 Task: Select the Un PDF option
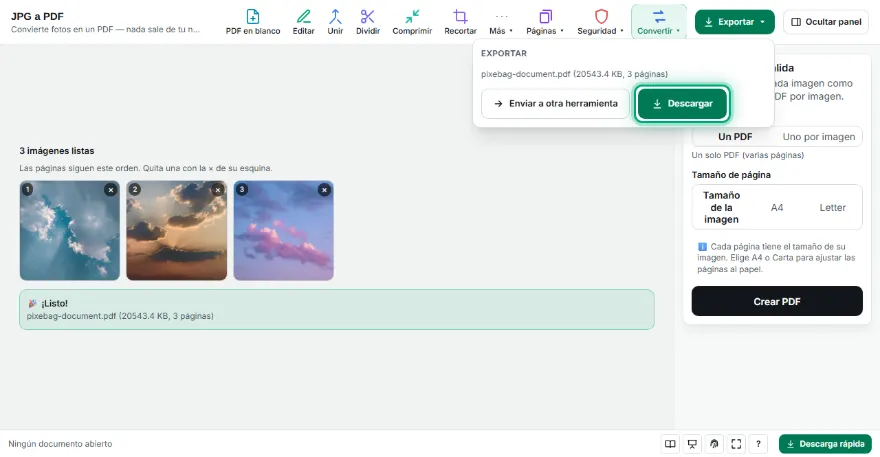735,136
